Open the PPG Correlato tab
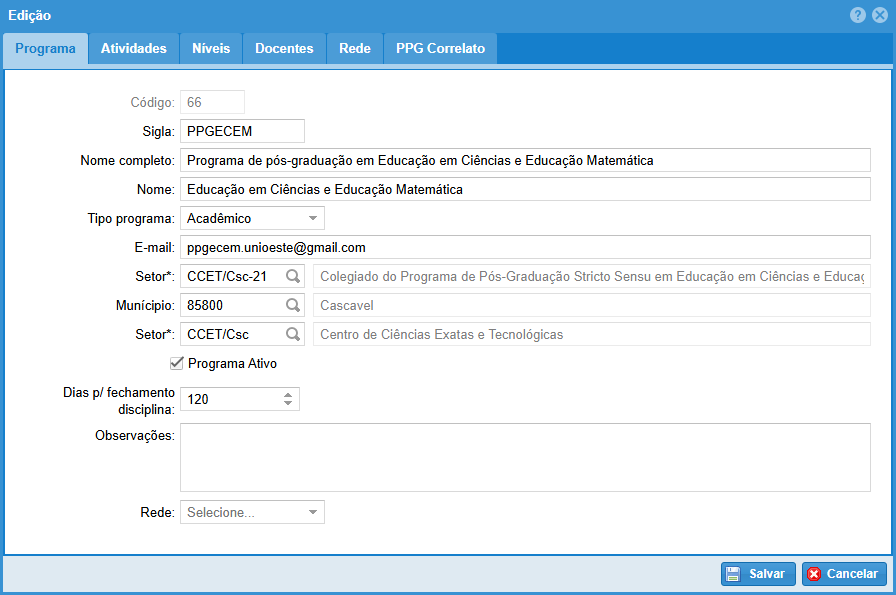 440,49
